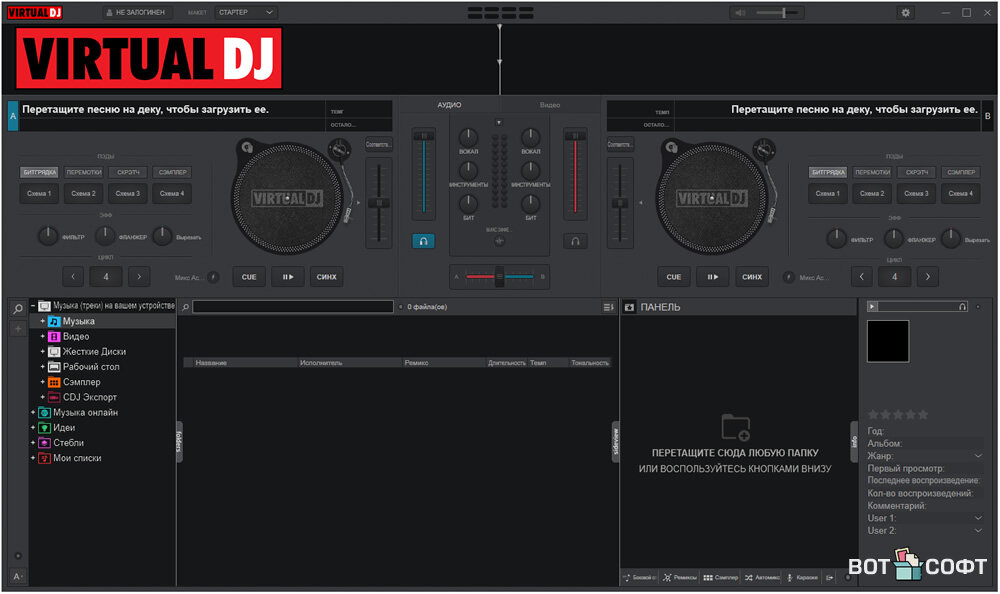The height and width of the screenshot is (594, 1000).
Task: Click the left deck play/pause button
Action: [288, 277]
